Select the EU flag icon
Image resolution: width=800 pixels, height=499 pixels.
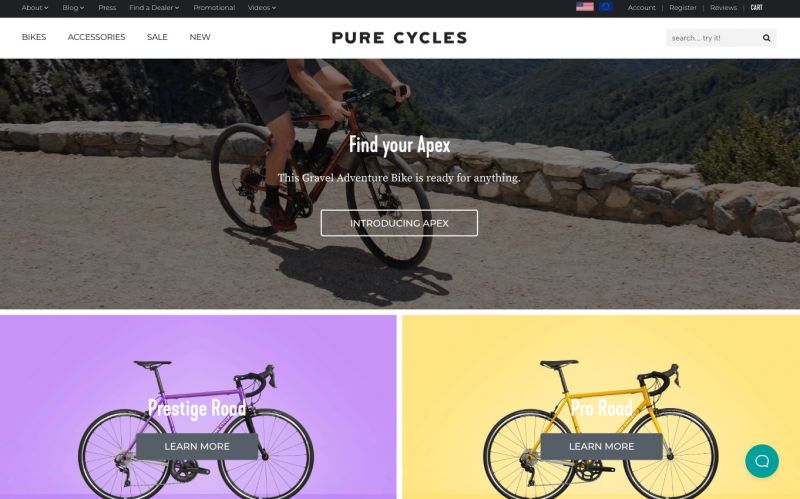click(606, 7)
